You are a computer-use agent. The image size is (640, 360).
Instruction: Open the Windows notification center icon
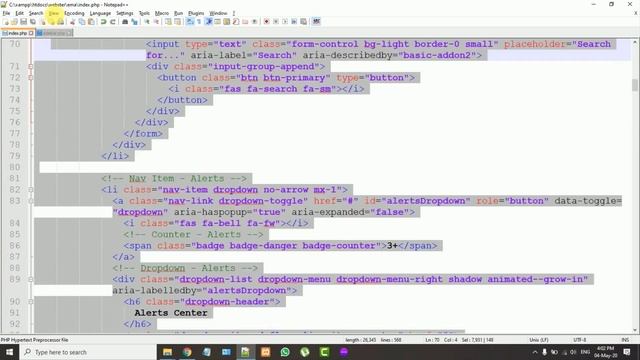click(627, 352)
